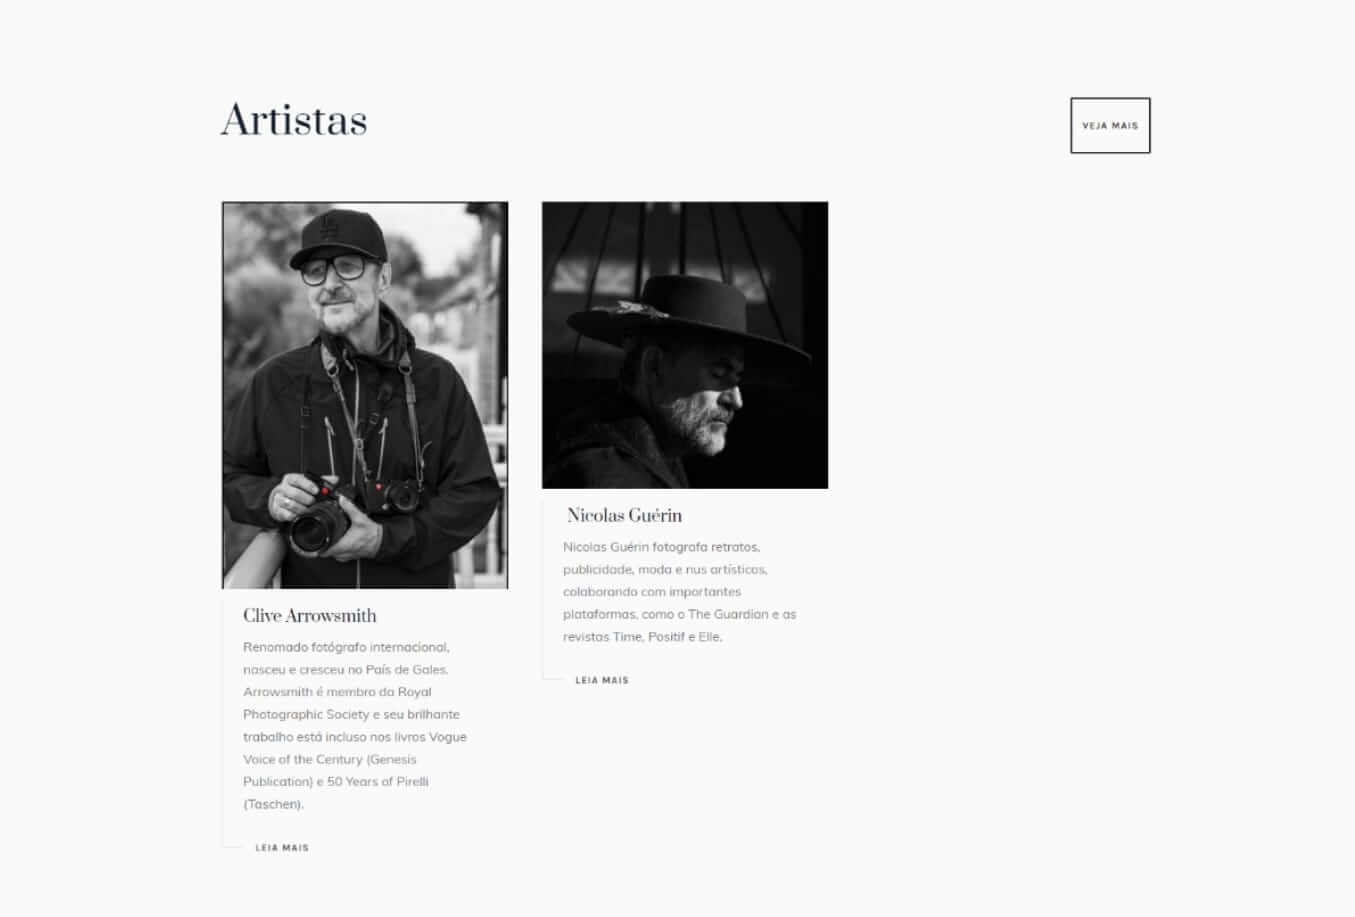Click Clive Arrowsmith's biography paragraph

click(x=355, y=725)
